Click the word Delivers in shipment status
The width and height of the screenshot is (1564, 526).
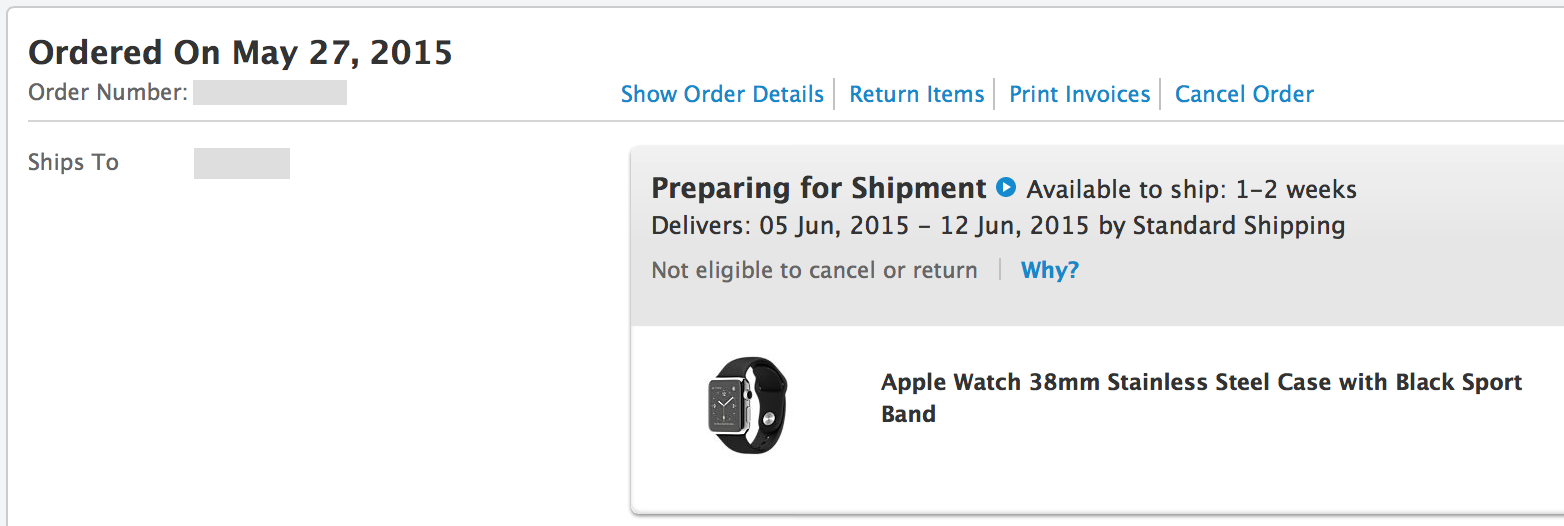pyautogui.click(x=699, y=225)
